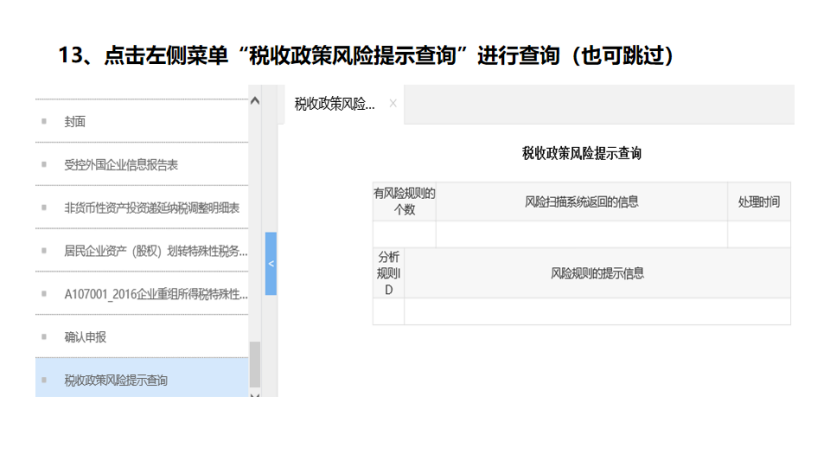The width and height of the screenshot is (831, 468).
Task: Click the 处理时间 column header
Action: (758, 201)
